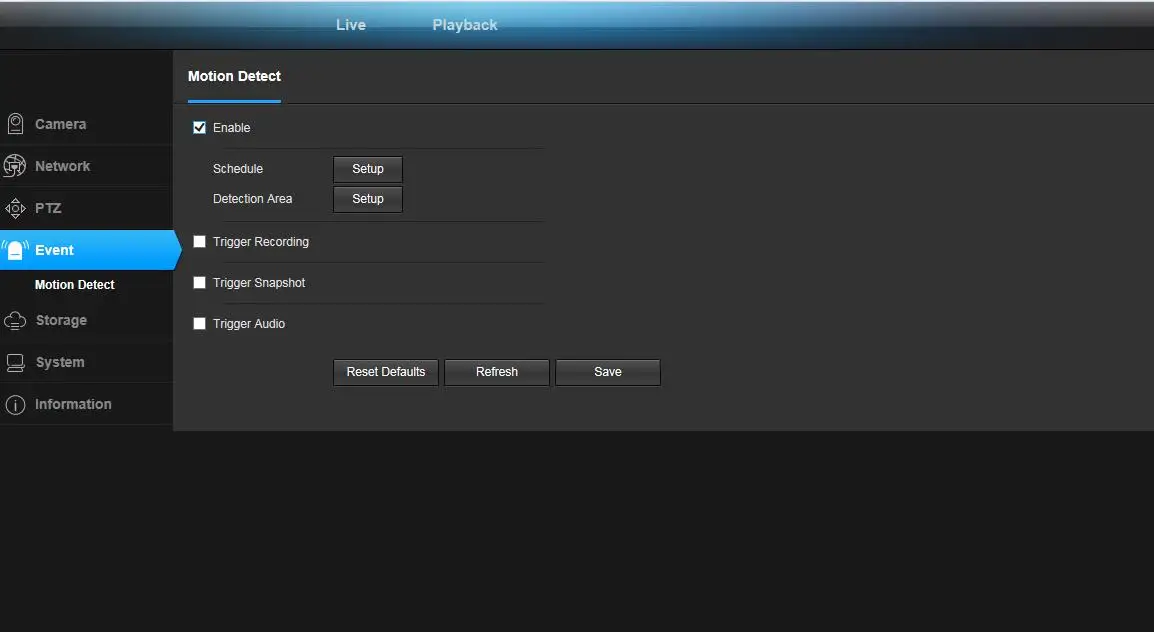The width and height of the screenshot is (1154, 632).
Task: Click the Trigger Recording label text
Action: tap(261, 242)
